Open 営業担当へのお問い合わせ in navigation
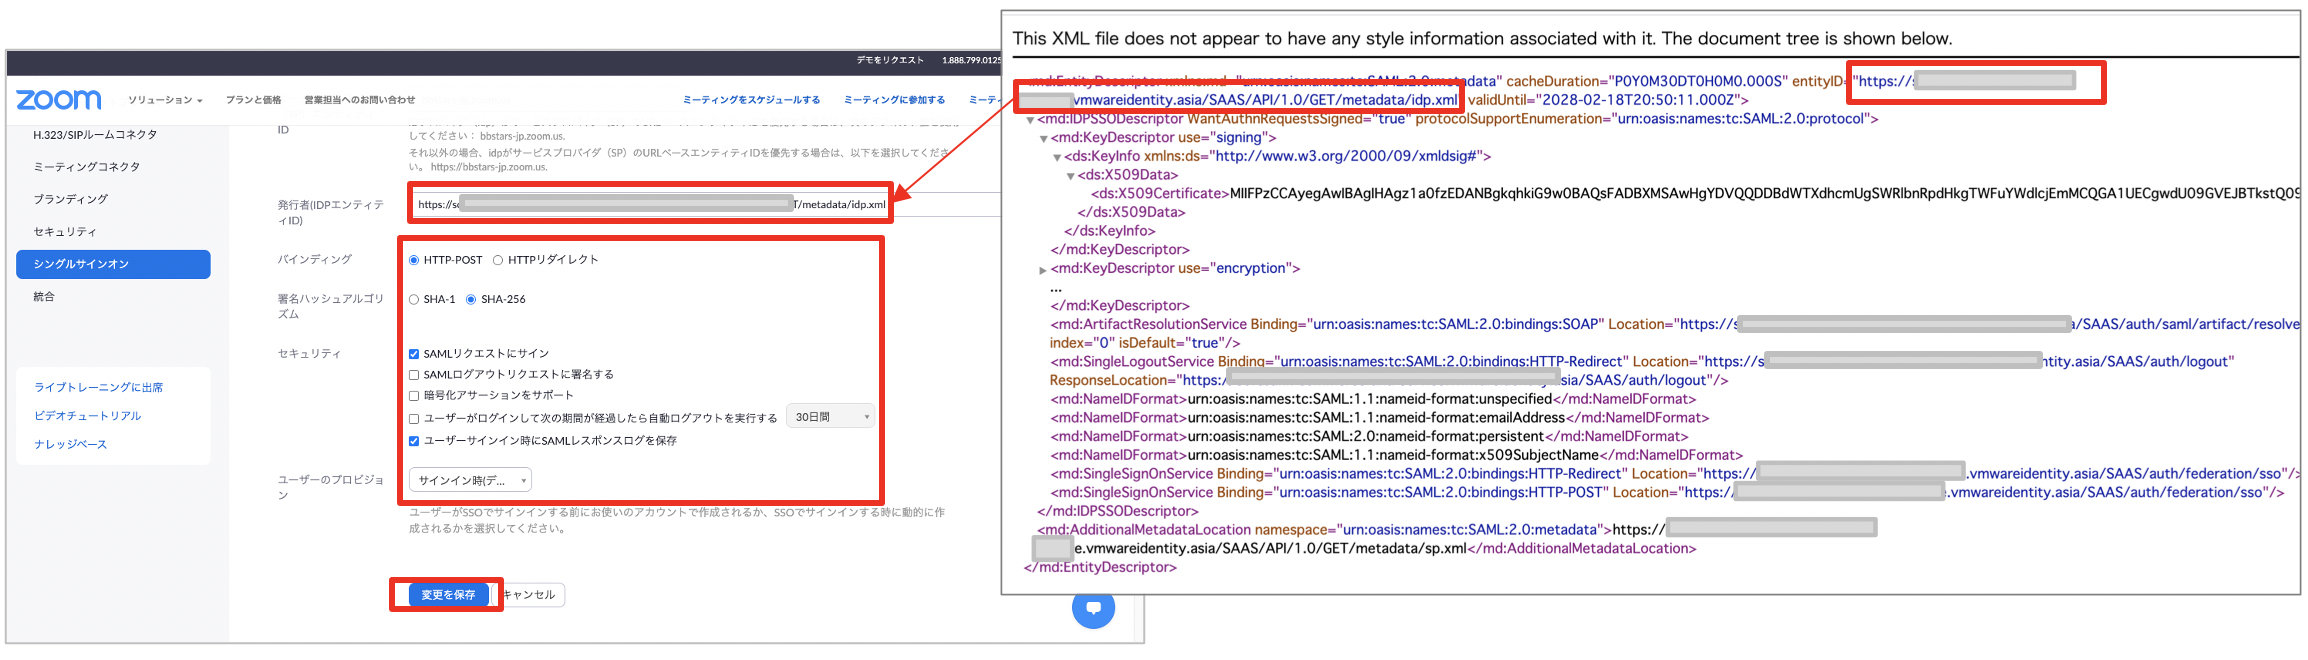The height and width of the screenshot is (660, 2308). click(359, 100)
